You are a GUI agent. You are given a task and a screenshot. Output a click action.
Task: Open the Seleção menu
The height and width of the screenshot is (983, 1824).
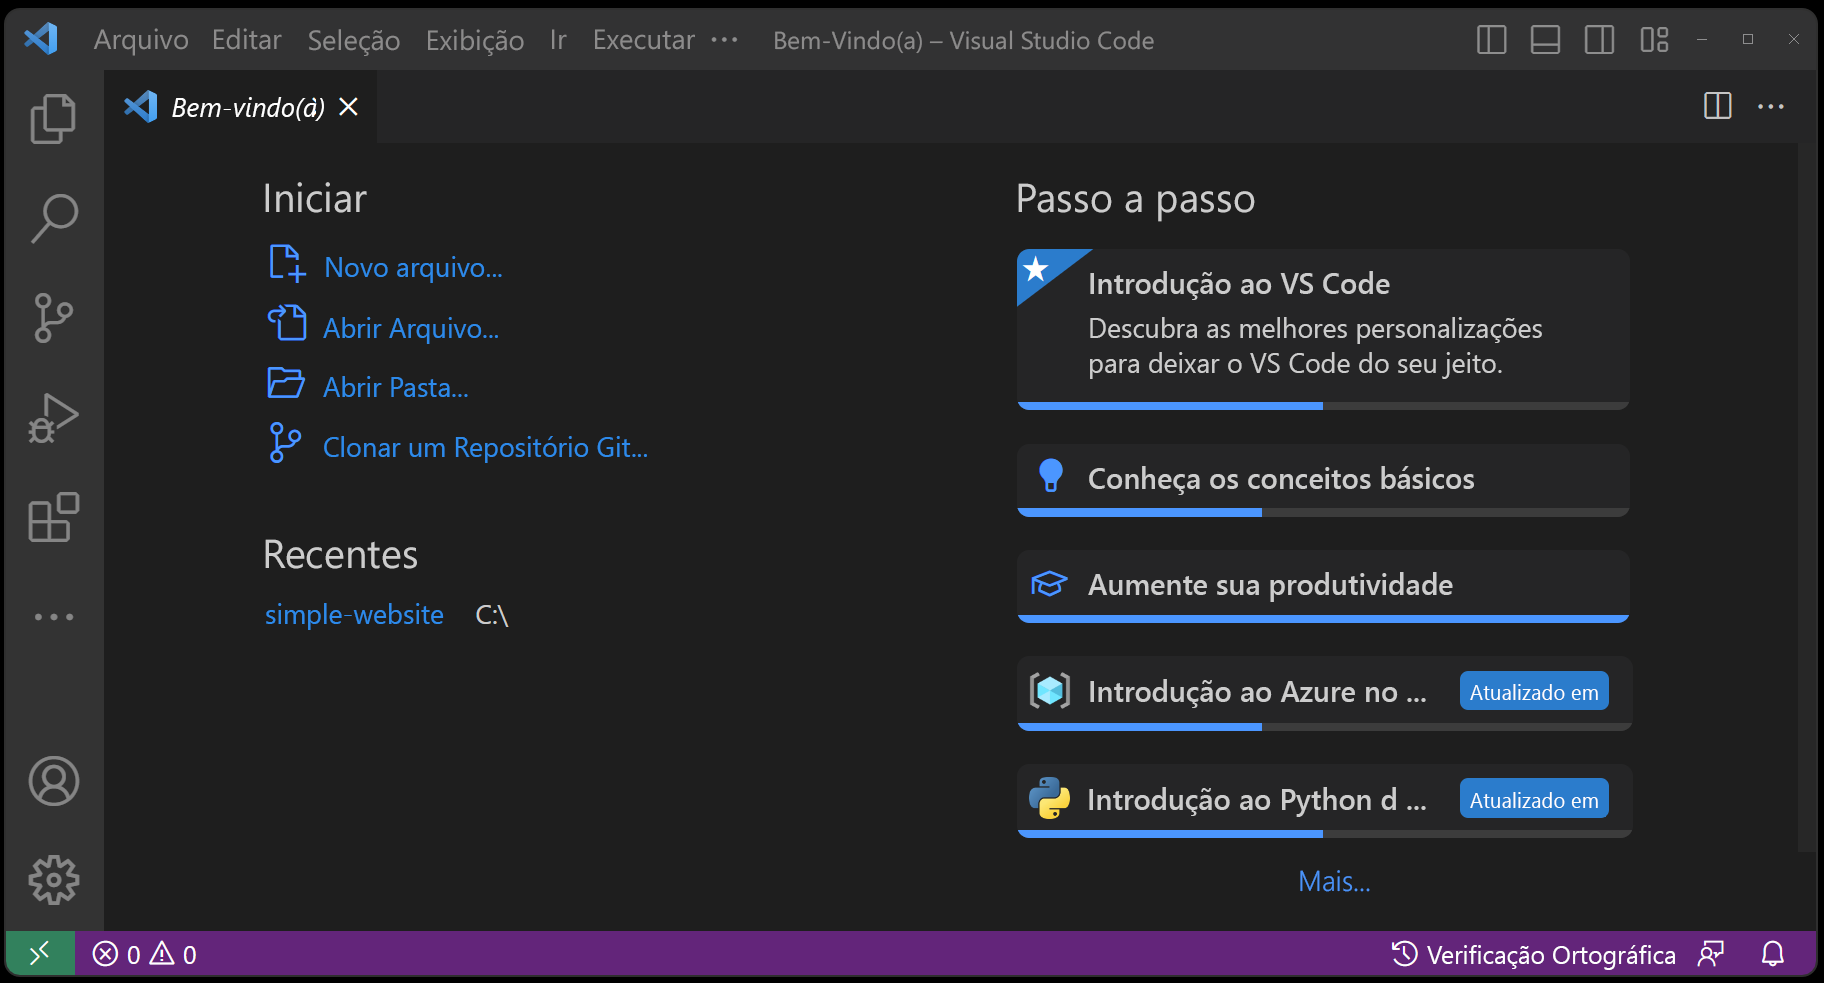[x=354, y=40]
